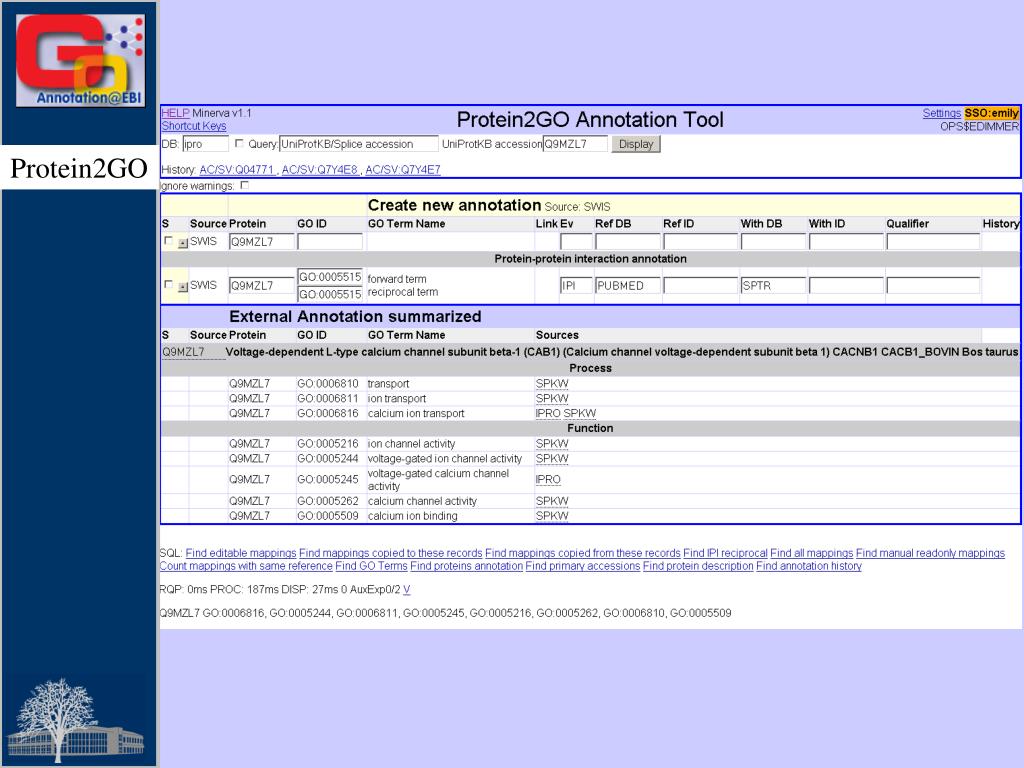Open the Find GO Terms link

372,566
